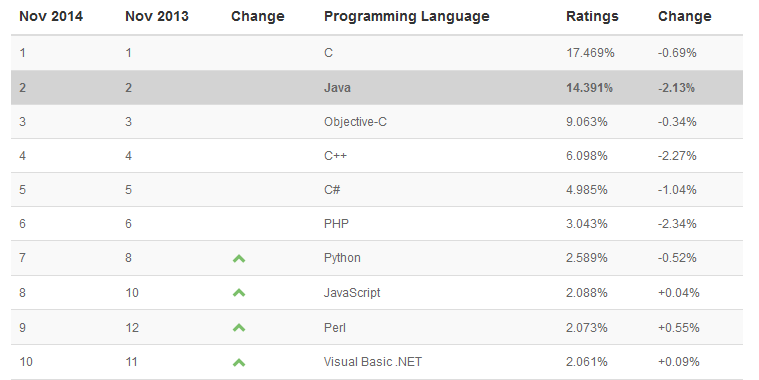The width and height of the screenshot is (759, 380).
Task: Click the +0.55% change value for Perl
Action: click(x=679, y=328)
